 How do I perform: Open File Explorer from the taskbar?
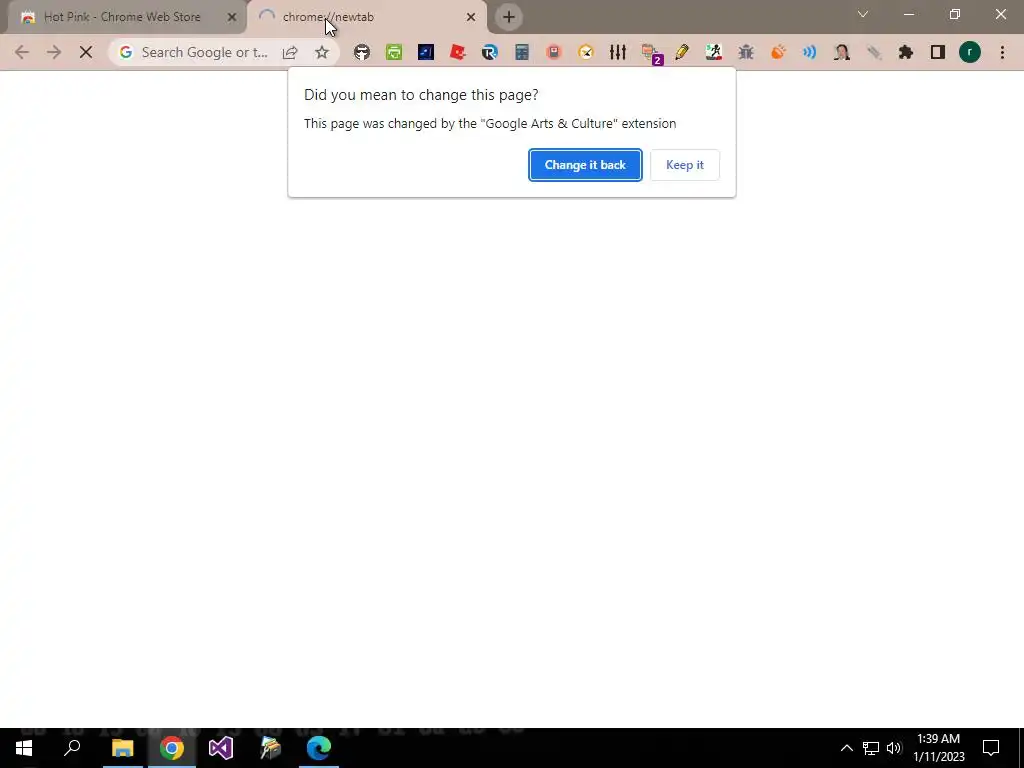coord(122,748)
